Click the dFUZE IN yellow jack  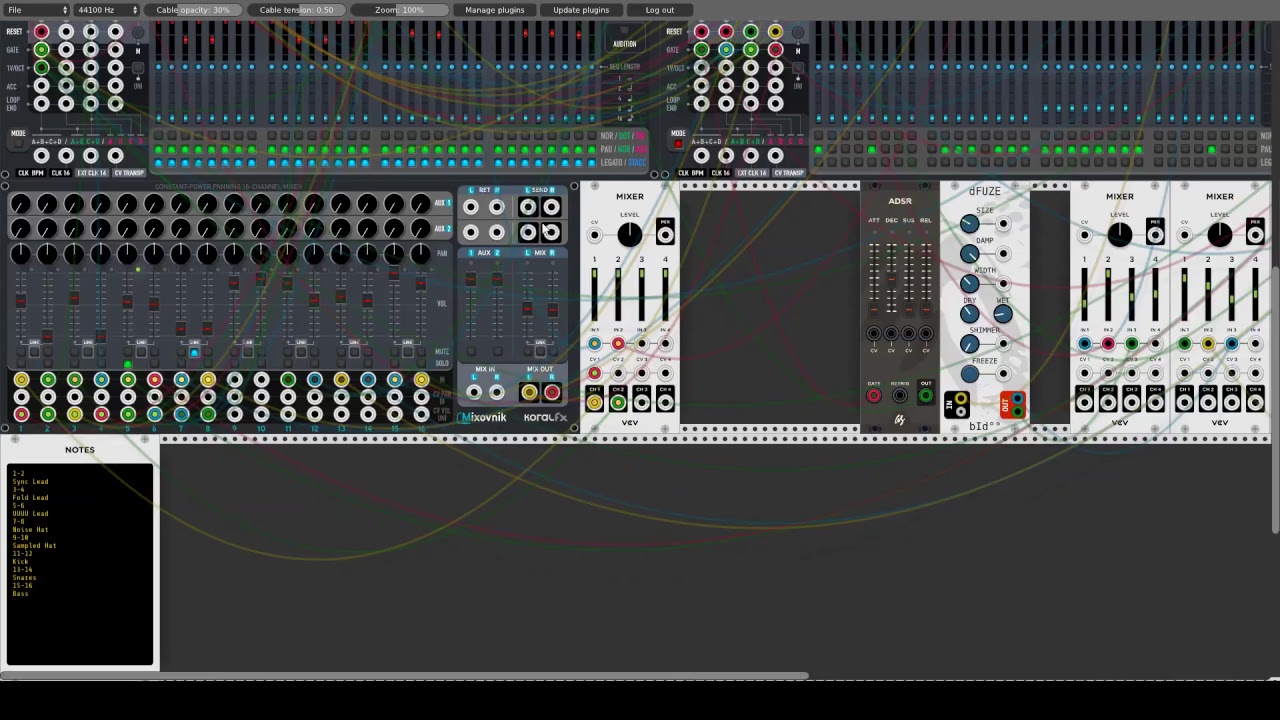961,400
